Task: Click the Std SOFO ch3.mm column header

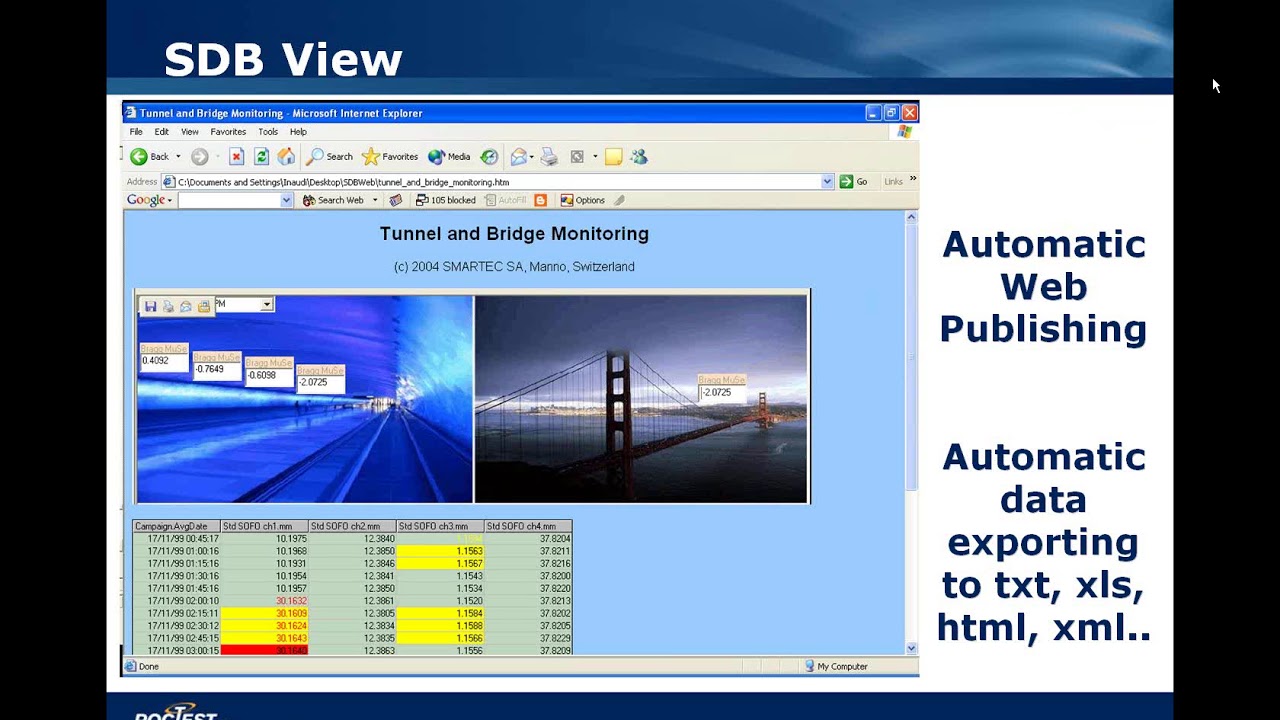Action: 440,526
